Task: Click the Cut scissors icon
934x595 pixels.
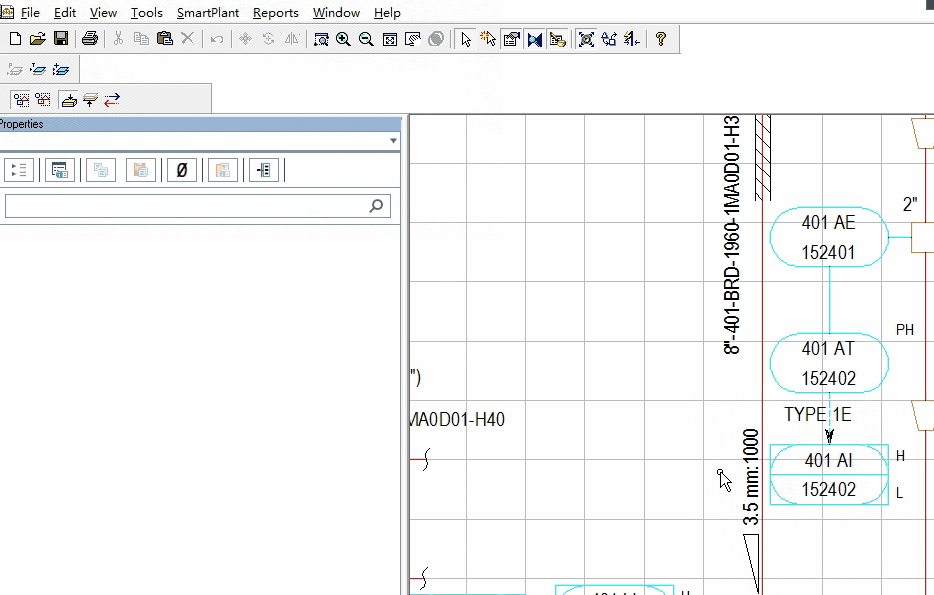Action: pos(118,39)
